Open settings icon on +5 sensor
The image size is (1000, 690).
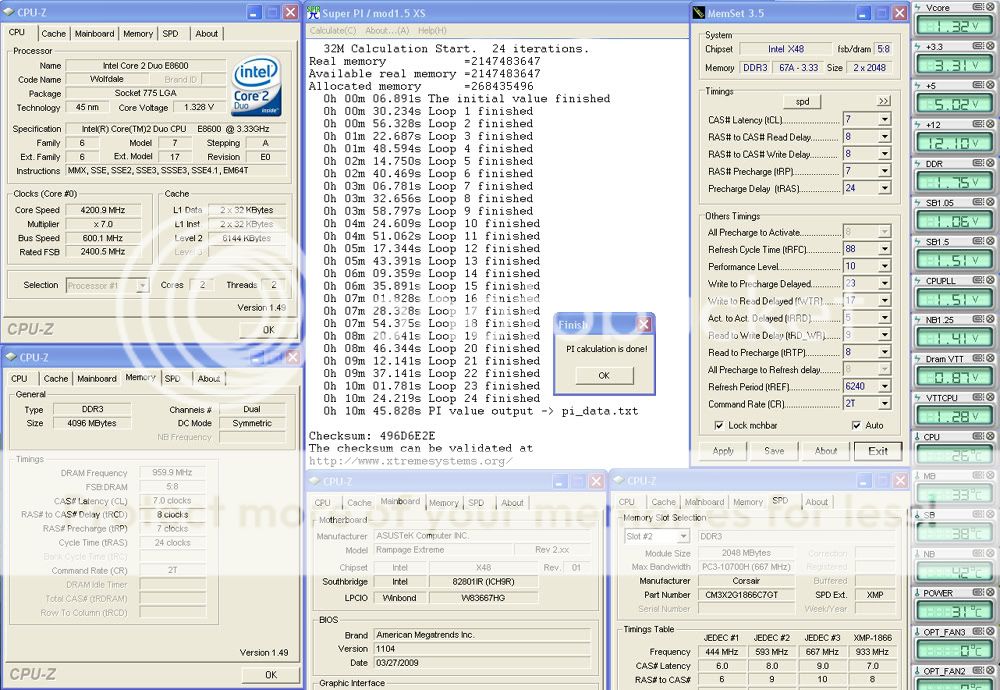coord(977,85)
